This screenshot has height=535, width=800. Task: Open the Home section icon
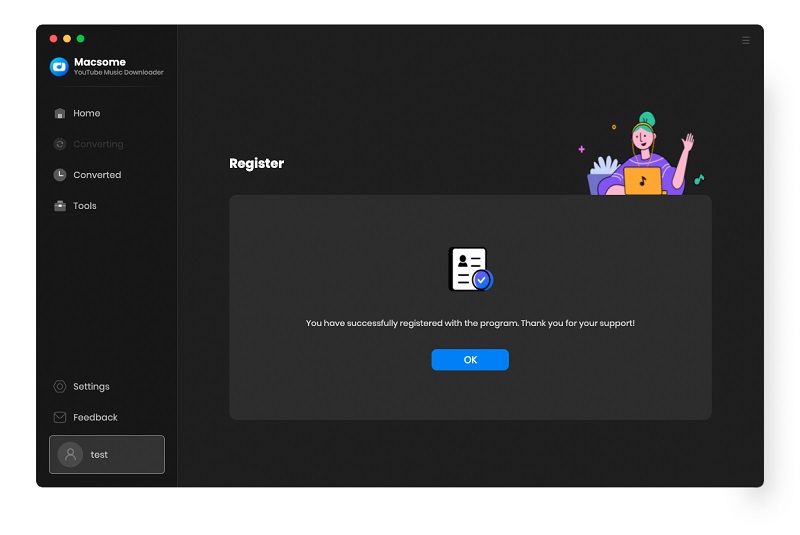[60, 113]
